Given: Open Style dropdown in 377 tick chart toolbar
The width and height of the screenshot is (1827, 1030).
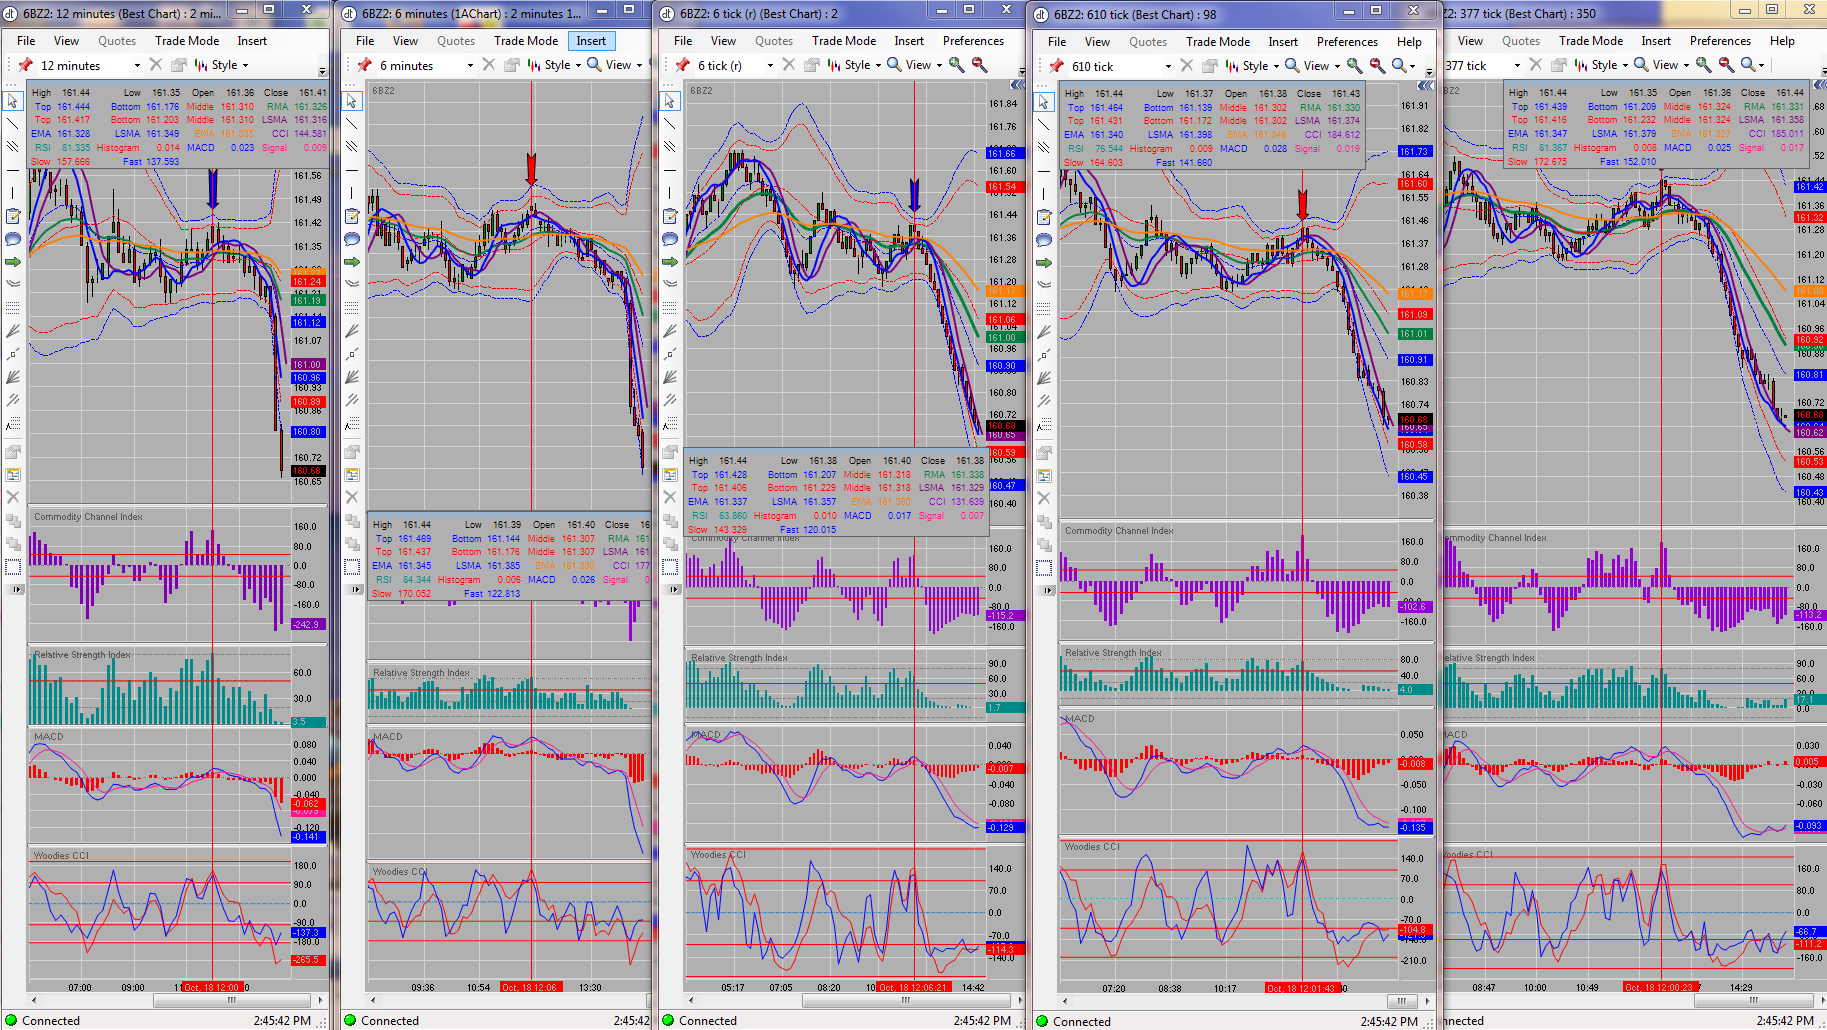Looking at the screenshot, I should click(1603, 65).
